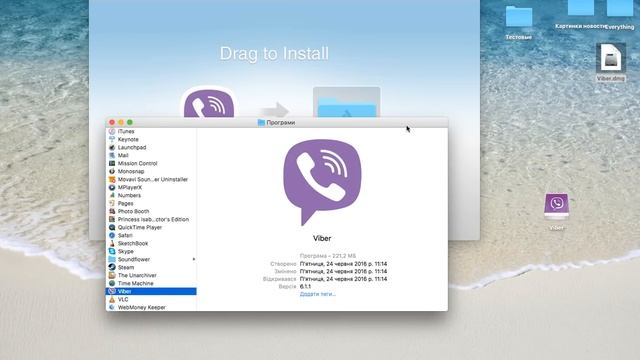The width and height of the screenshot is (640, 360).
Task: Click the Skype app icon
Action: [112, 251]
